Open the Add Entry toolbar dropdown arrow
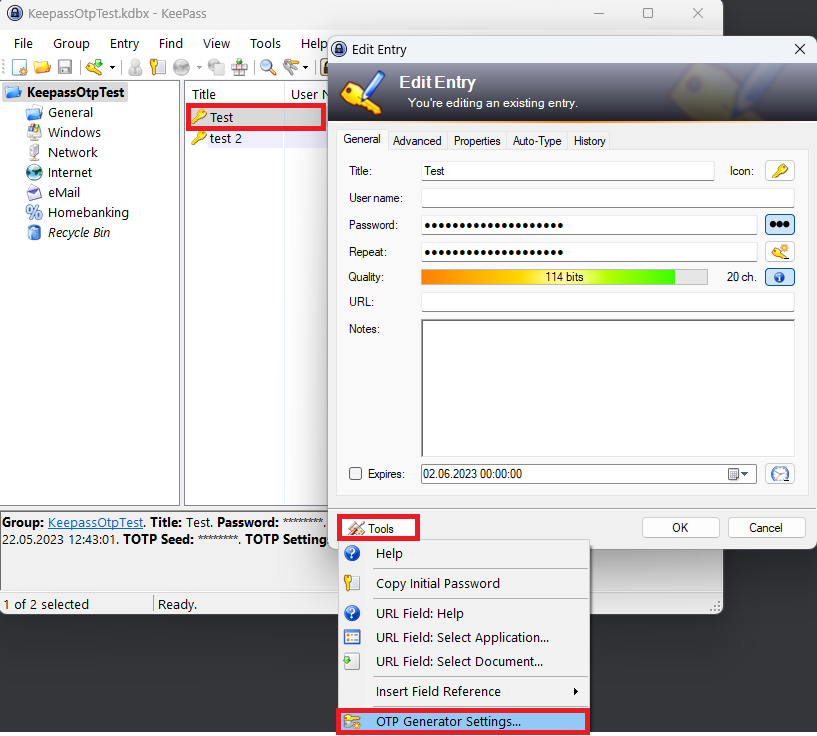The width and height of the screenshot is (817, 736). click(x=112, y=68)
